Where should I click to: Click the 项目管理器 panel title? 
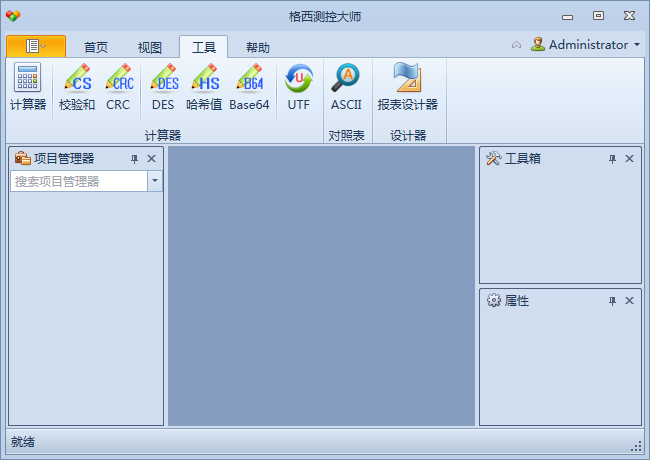click(x=64, y=159)
